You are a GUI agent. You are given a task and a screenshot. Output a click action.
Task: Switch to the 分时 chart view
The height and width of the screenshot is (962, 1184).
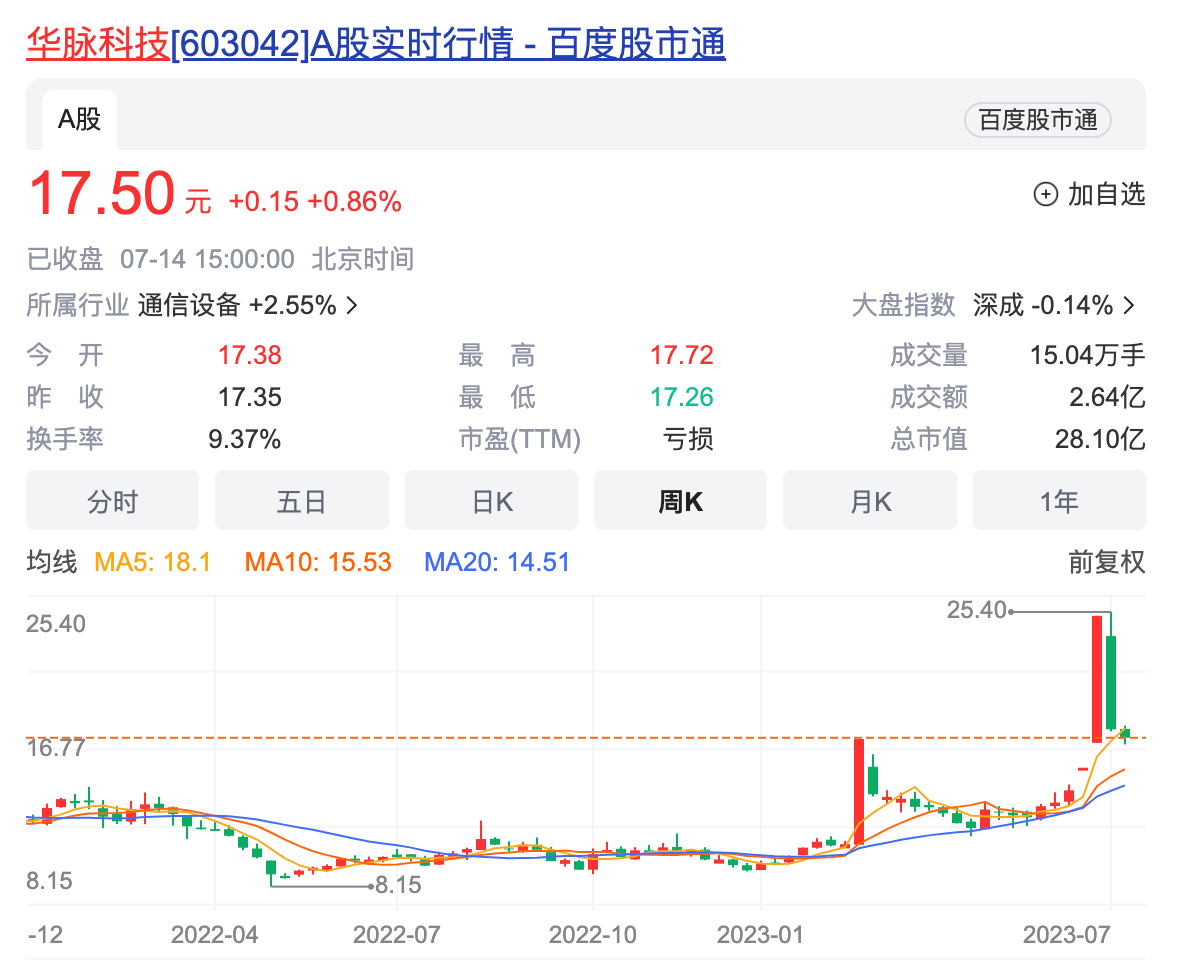pos(112,500)
